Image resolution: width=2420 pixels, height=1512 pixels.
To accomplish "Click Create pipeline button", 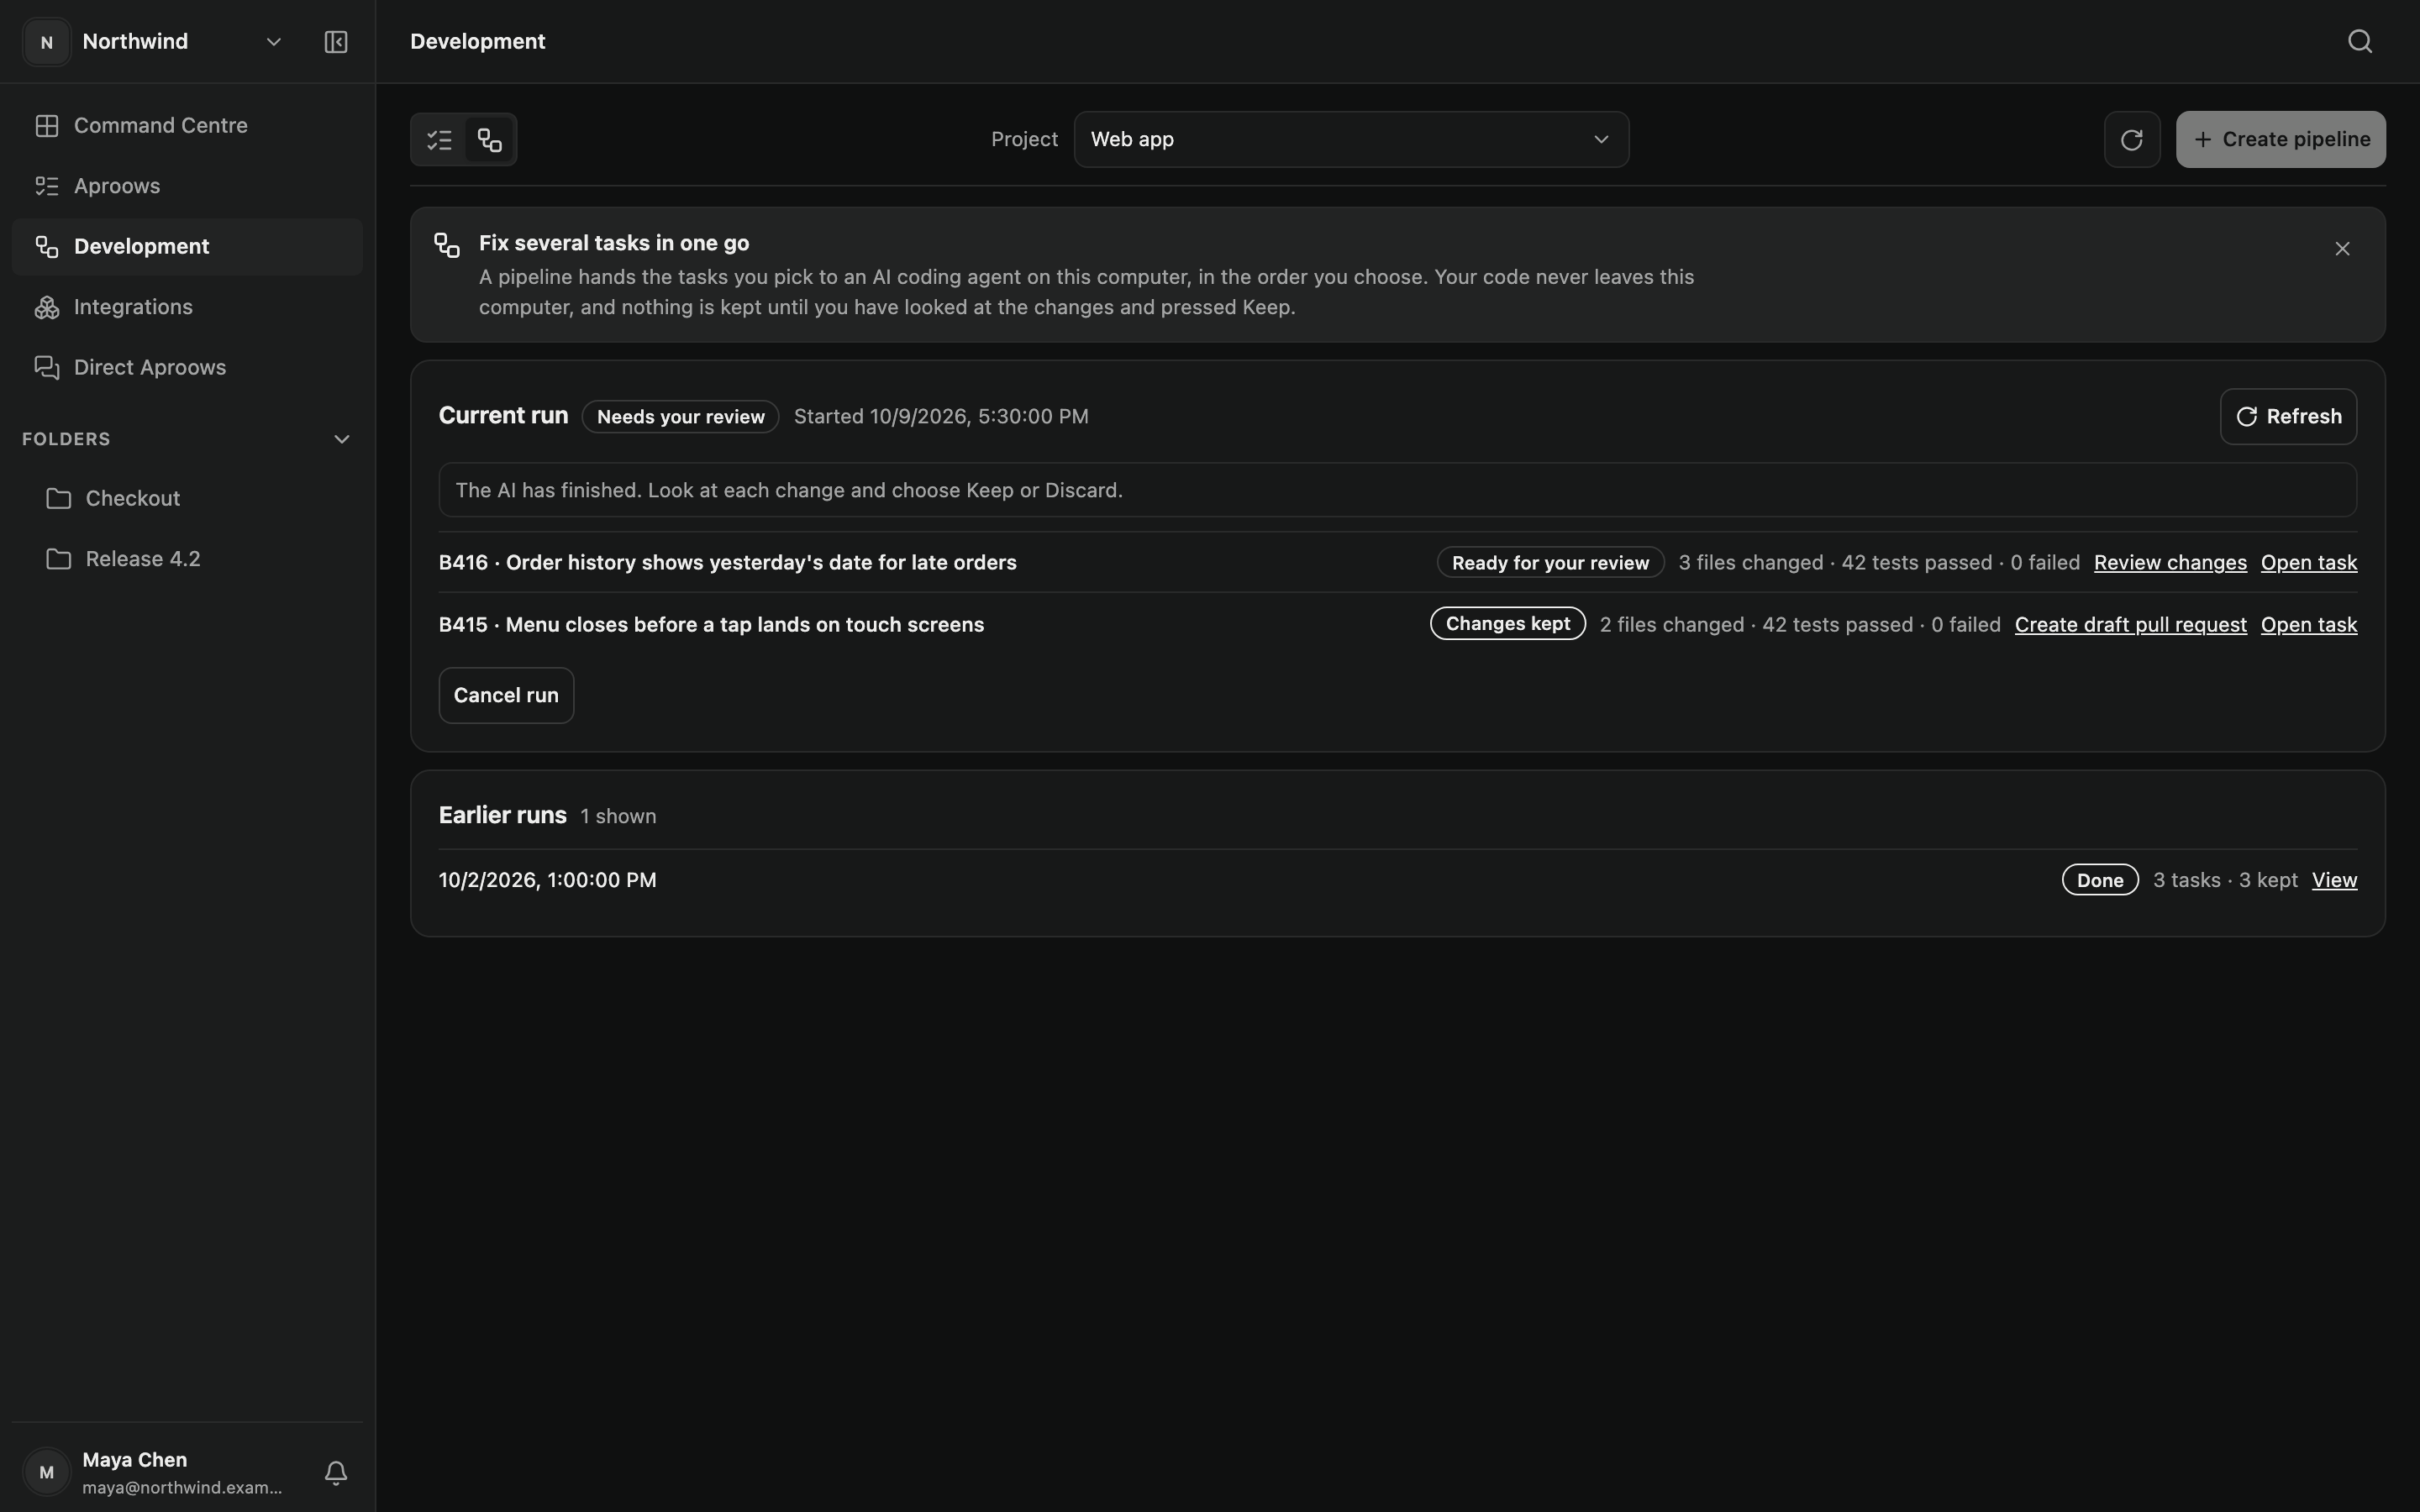I will point(2280,140).
